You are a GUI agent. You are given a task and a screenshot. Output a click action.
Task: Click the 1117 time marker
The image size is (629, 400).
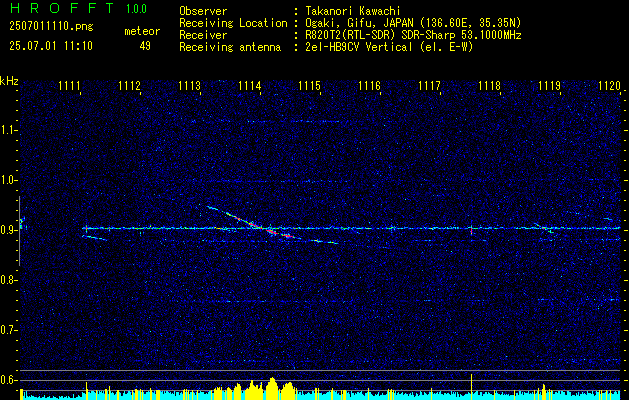point(429,86)
